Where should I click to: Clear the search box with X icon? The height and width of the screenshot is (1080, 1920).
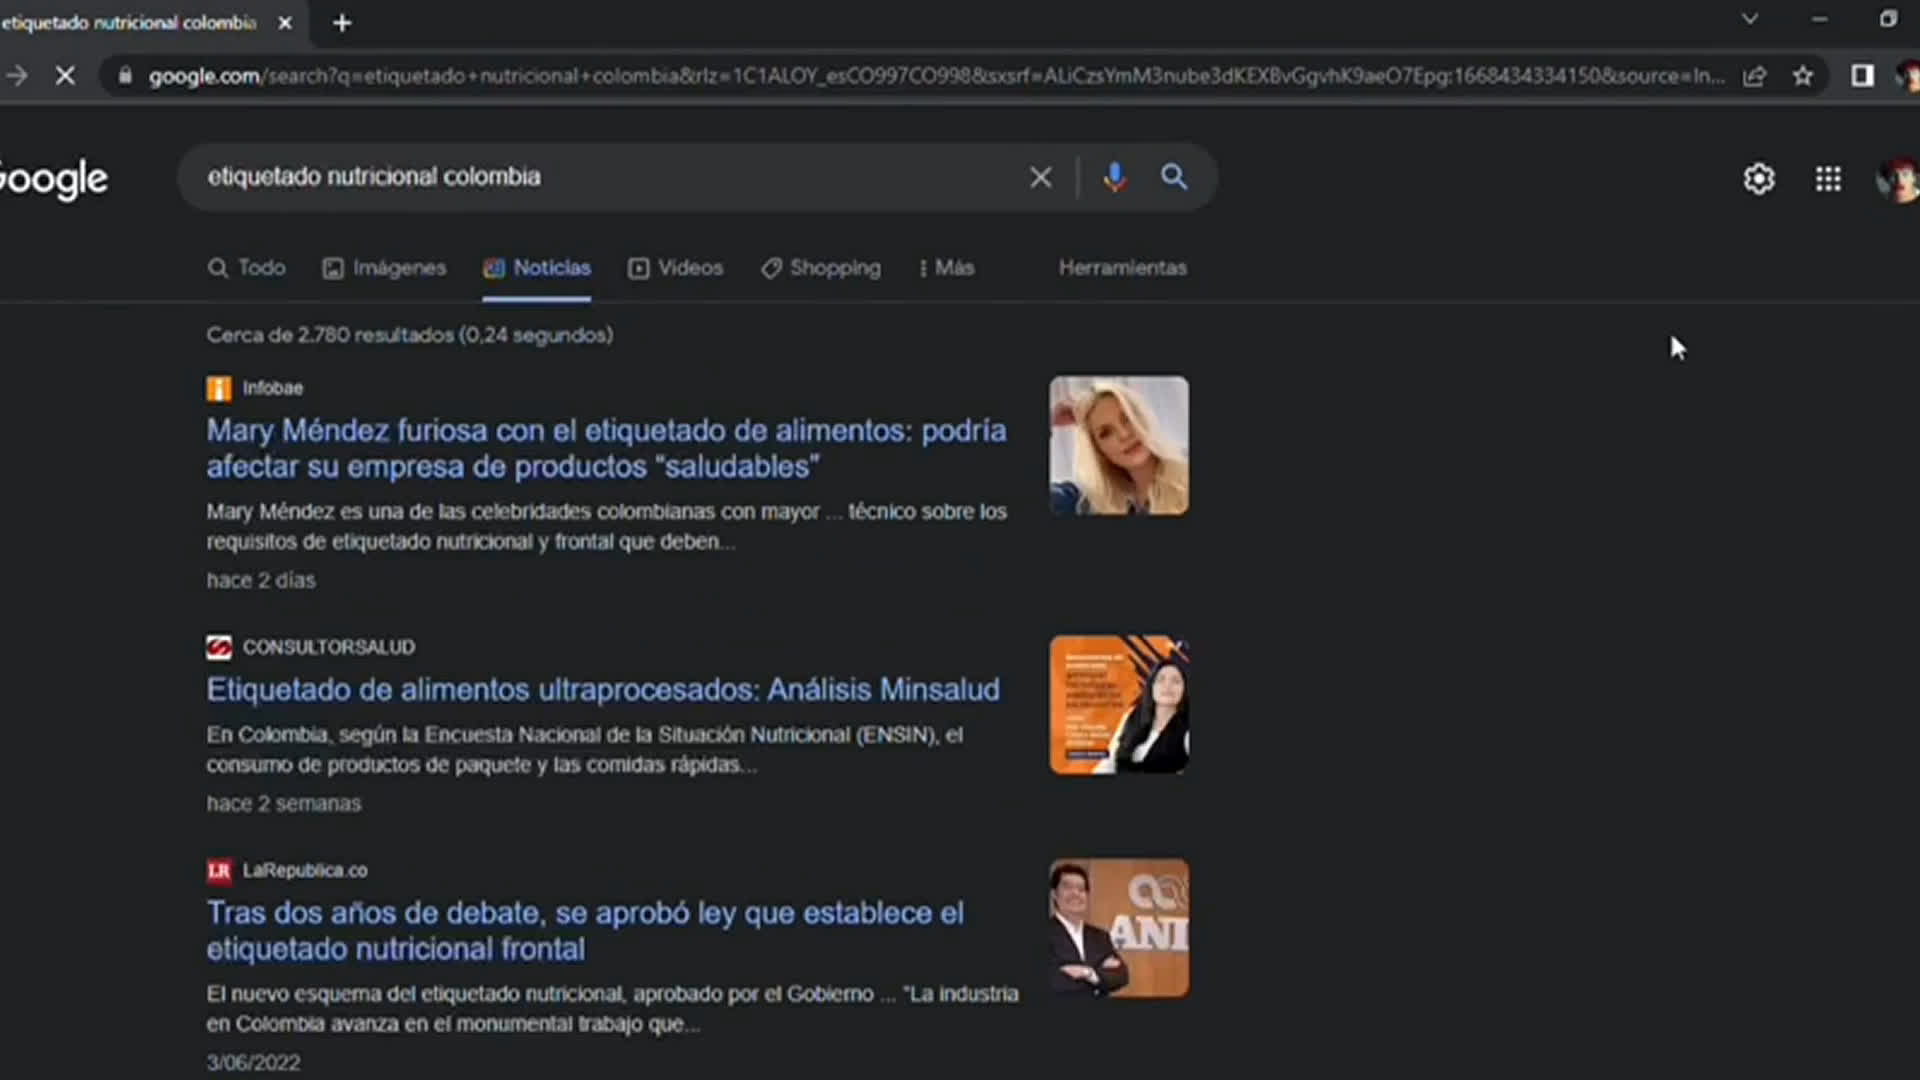(x=1040, y=177)
